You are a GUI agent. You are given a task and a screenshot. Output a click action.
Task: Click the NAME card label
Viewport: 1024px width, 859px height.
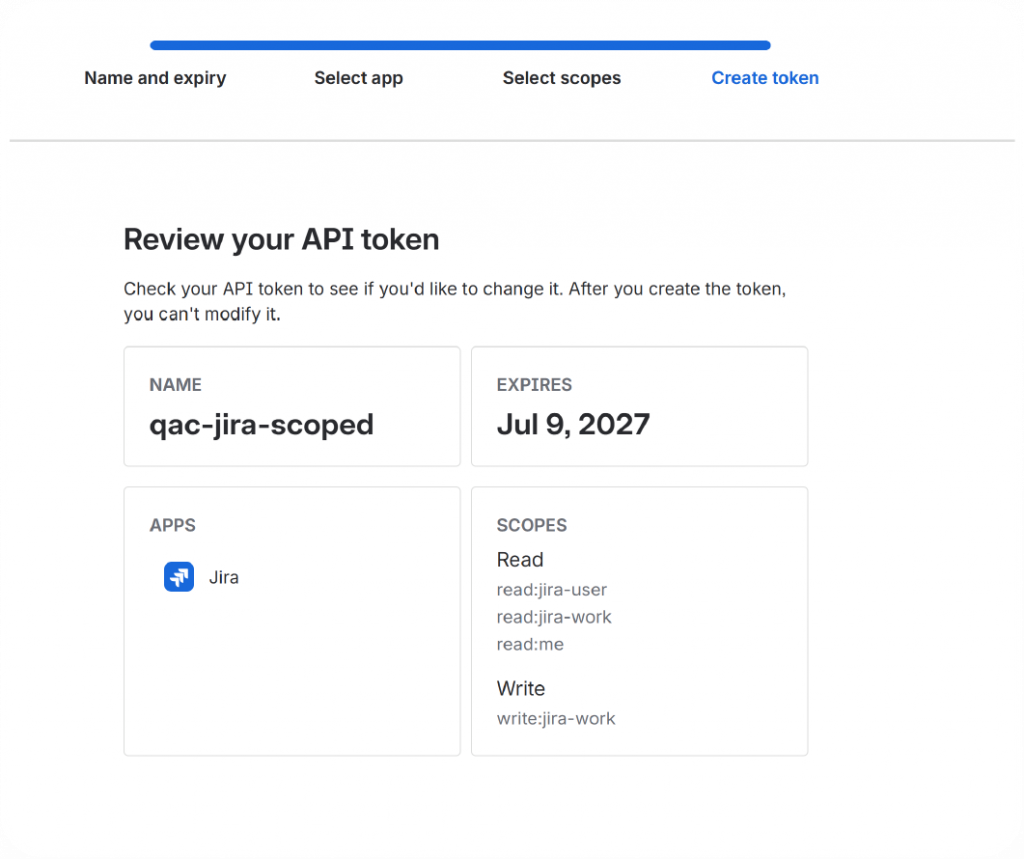coord(175,385)
